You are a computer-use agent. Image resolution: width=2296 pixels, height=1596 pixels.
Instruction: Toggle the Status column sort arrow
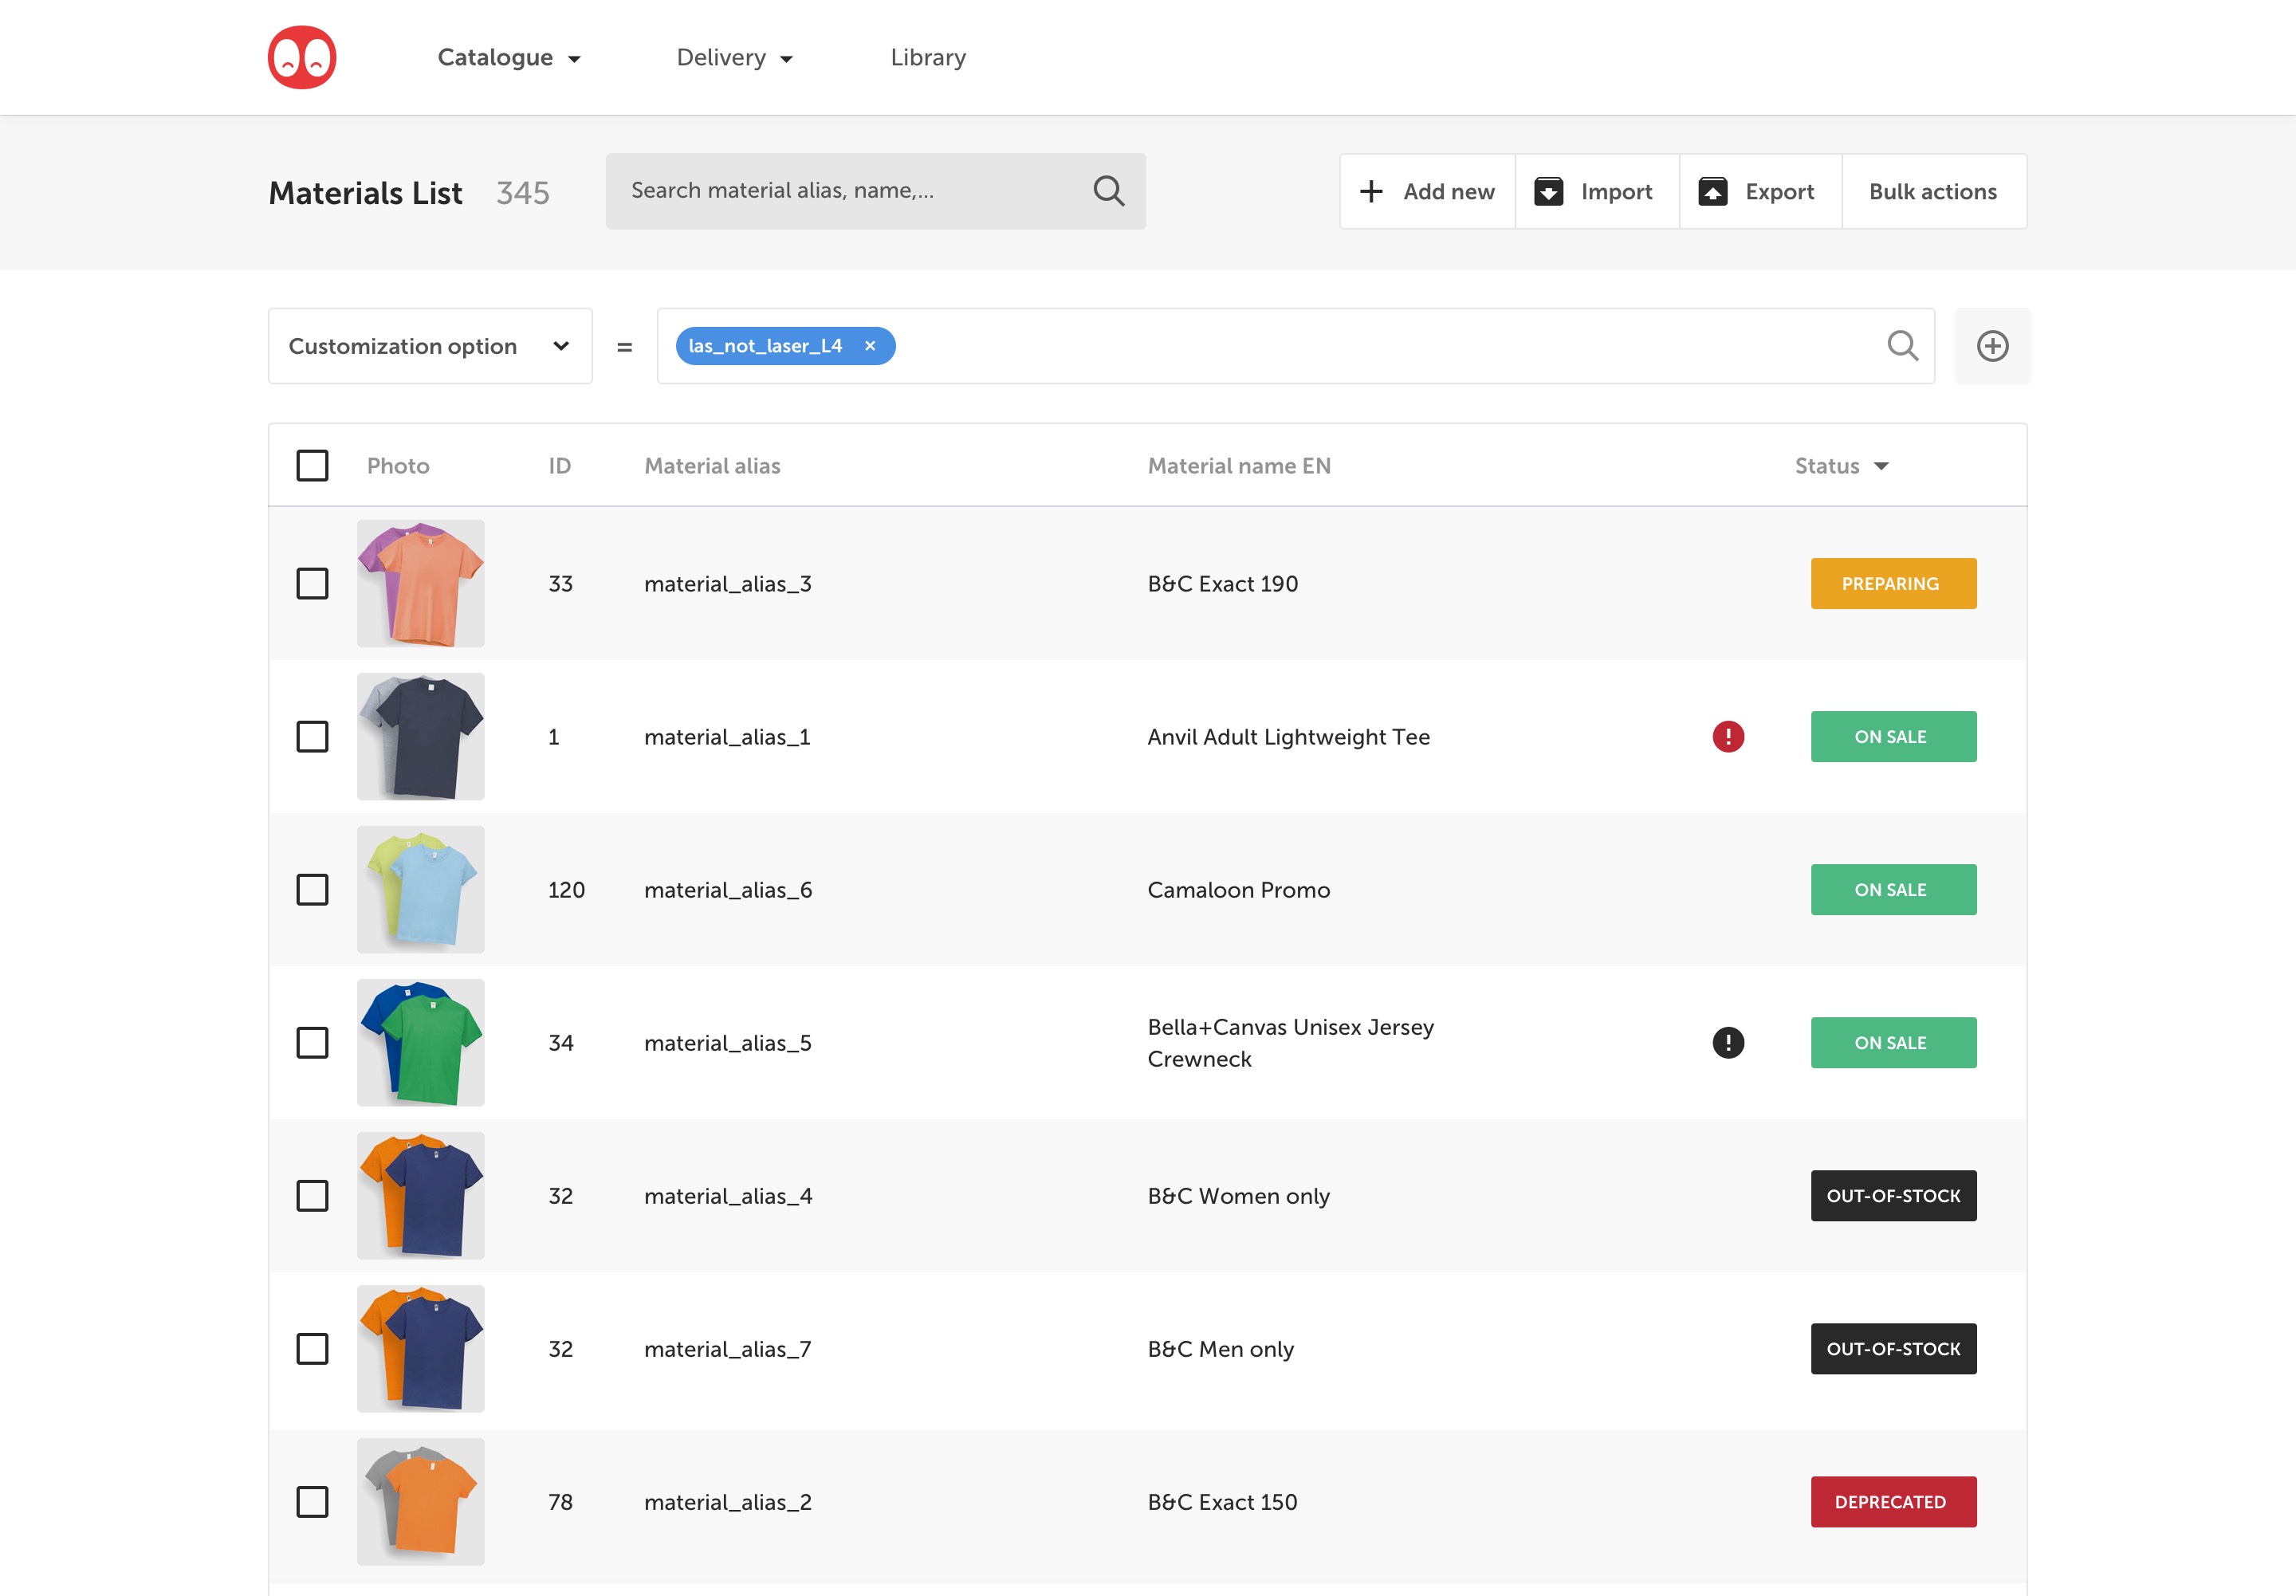pos(1882,466)
